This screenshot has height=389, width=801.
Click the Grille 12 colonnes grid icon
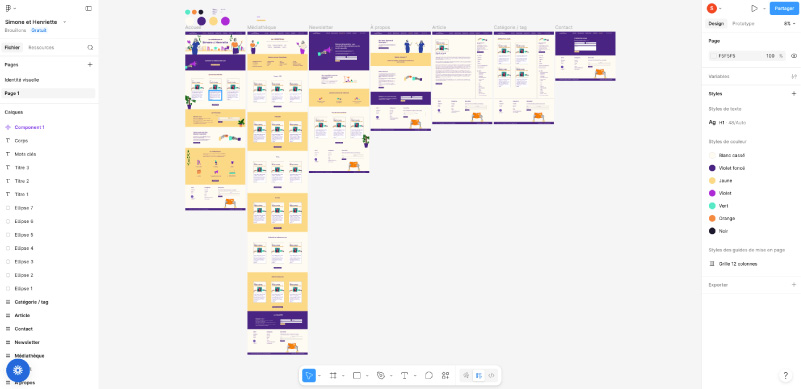[x=712, y=264]
